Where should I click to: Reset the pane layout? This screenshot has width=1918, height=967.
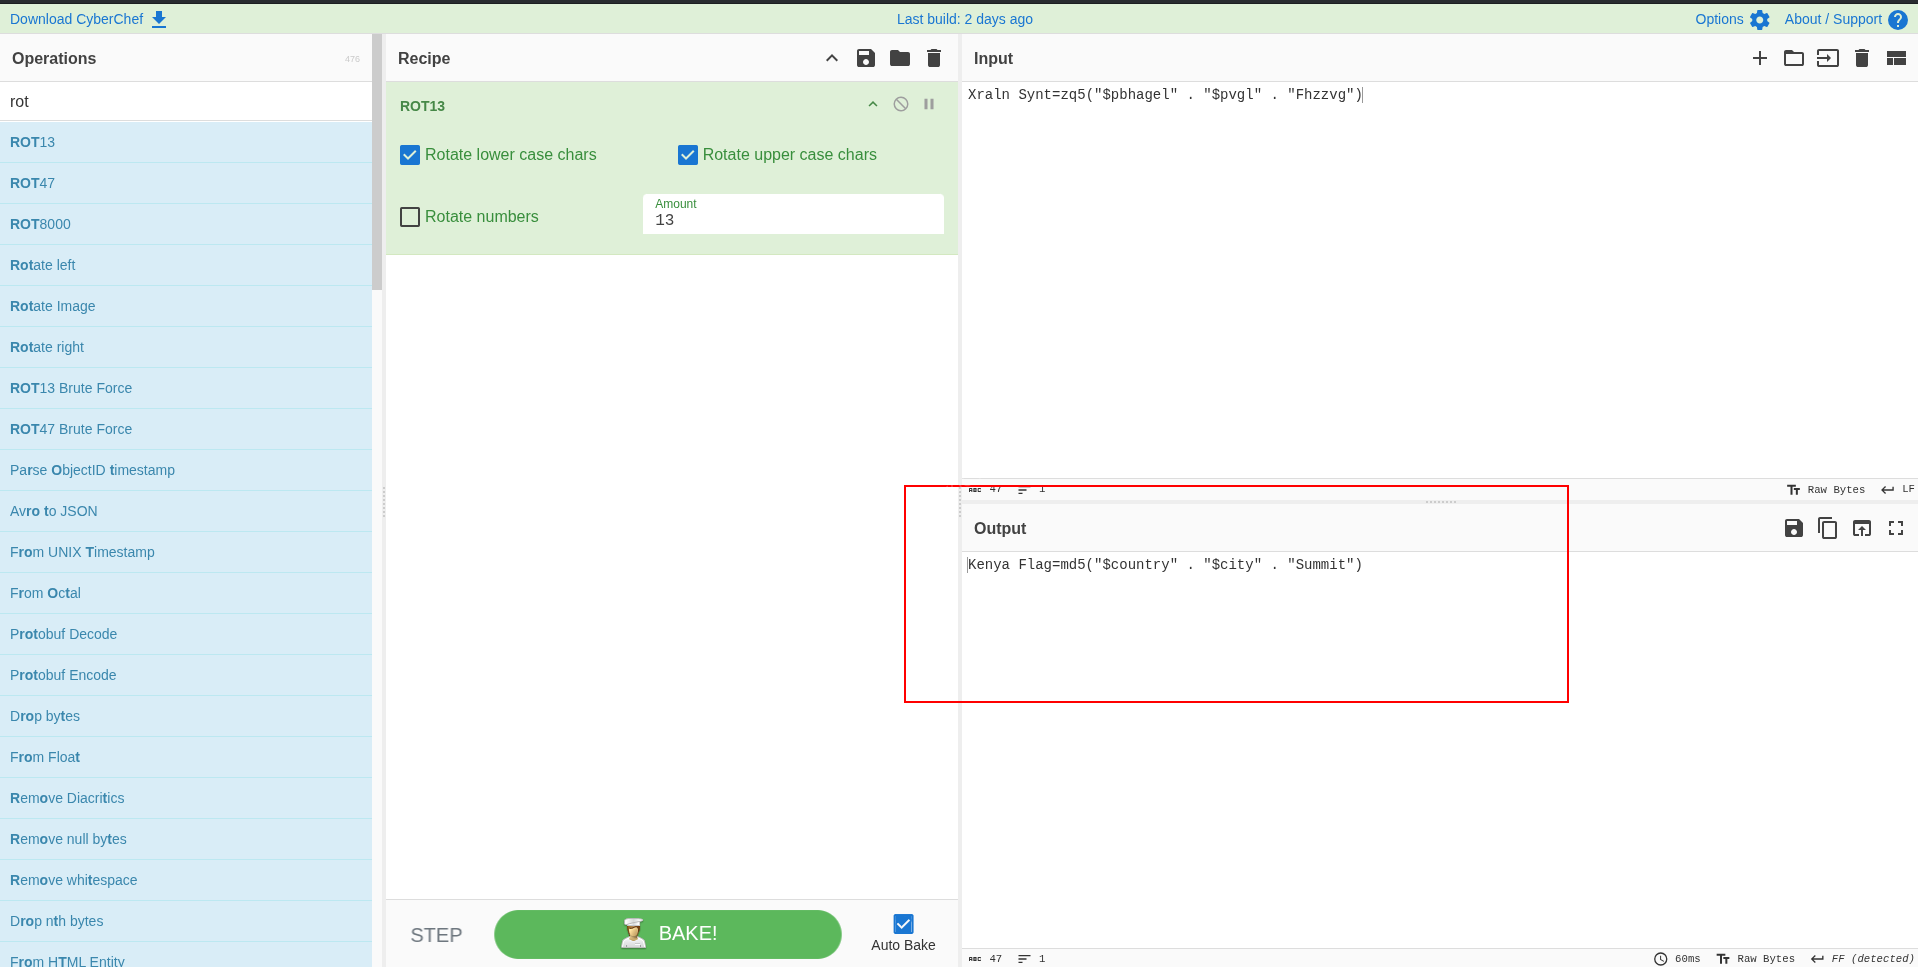tap(1896, 58)
